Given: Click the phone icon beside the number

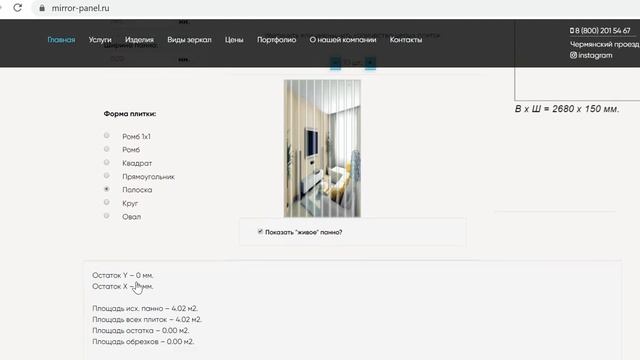Looking at the screenshot, I should (572, 31).
